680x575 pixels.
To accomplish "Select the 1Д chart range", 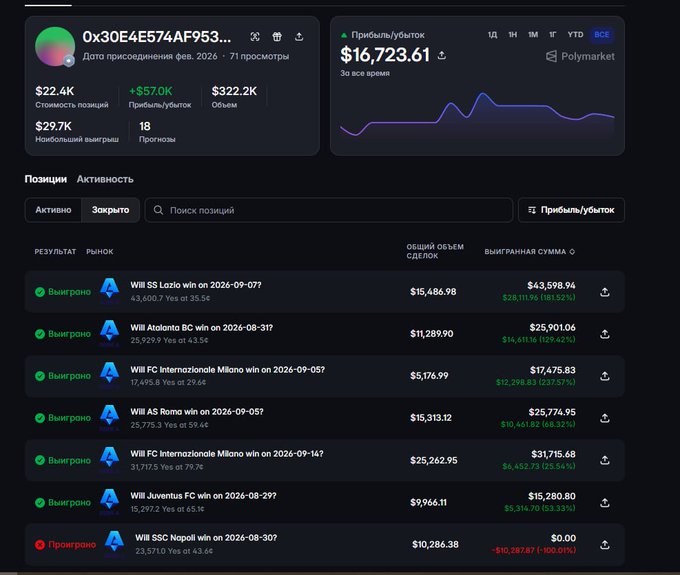I will [492, 35].
